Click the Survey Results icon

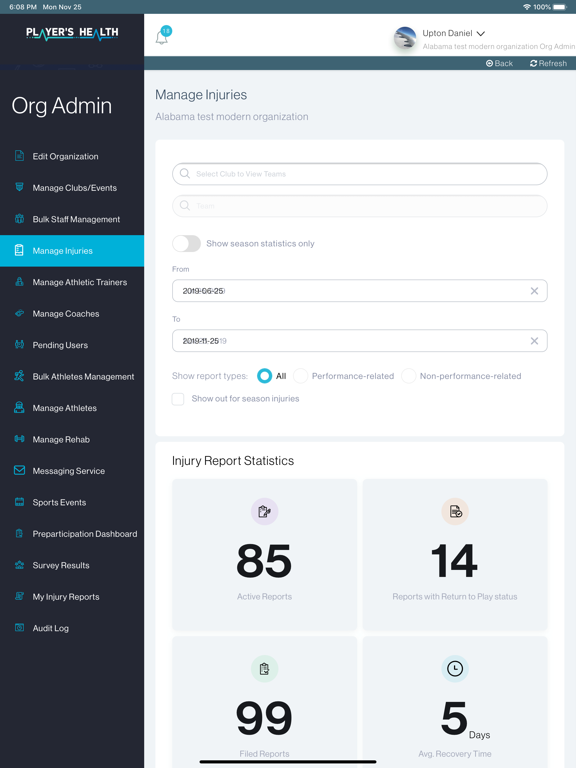19,565
